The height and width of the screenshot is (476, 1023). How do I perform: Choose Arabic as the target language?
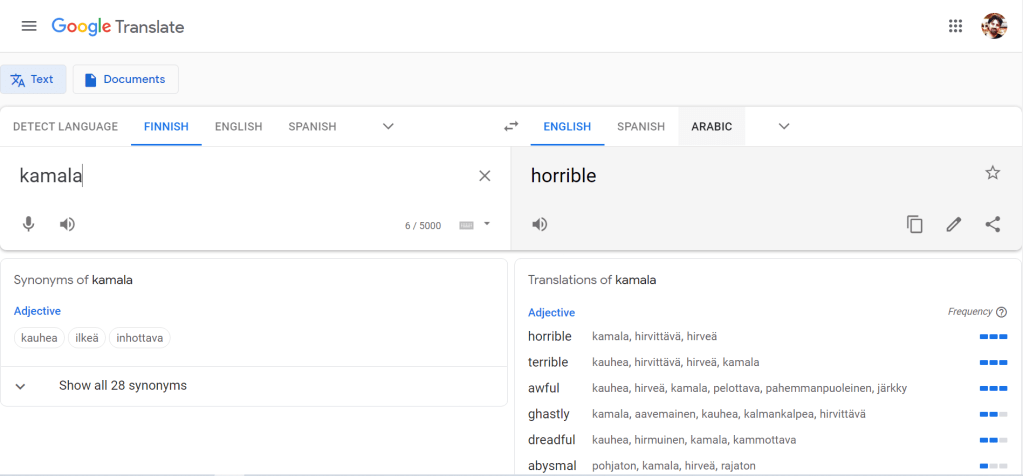pyautogui.click(x=711, y=127)
